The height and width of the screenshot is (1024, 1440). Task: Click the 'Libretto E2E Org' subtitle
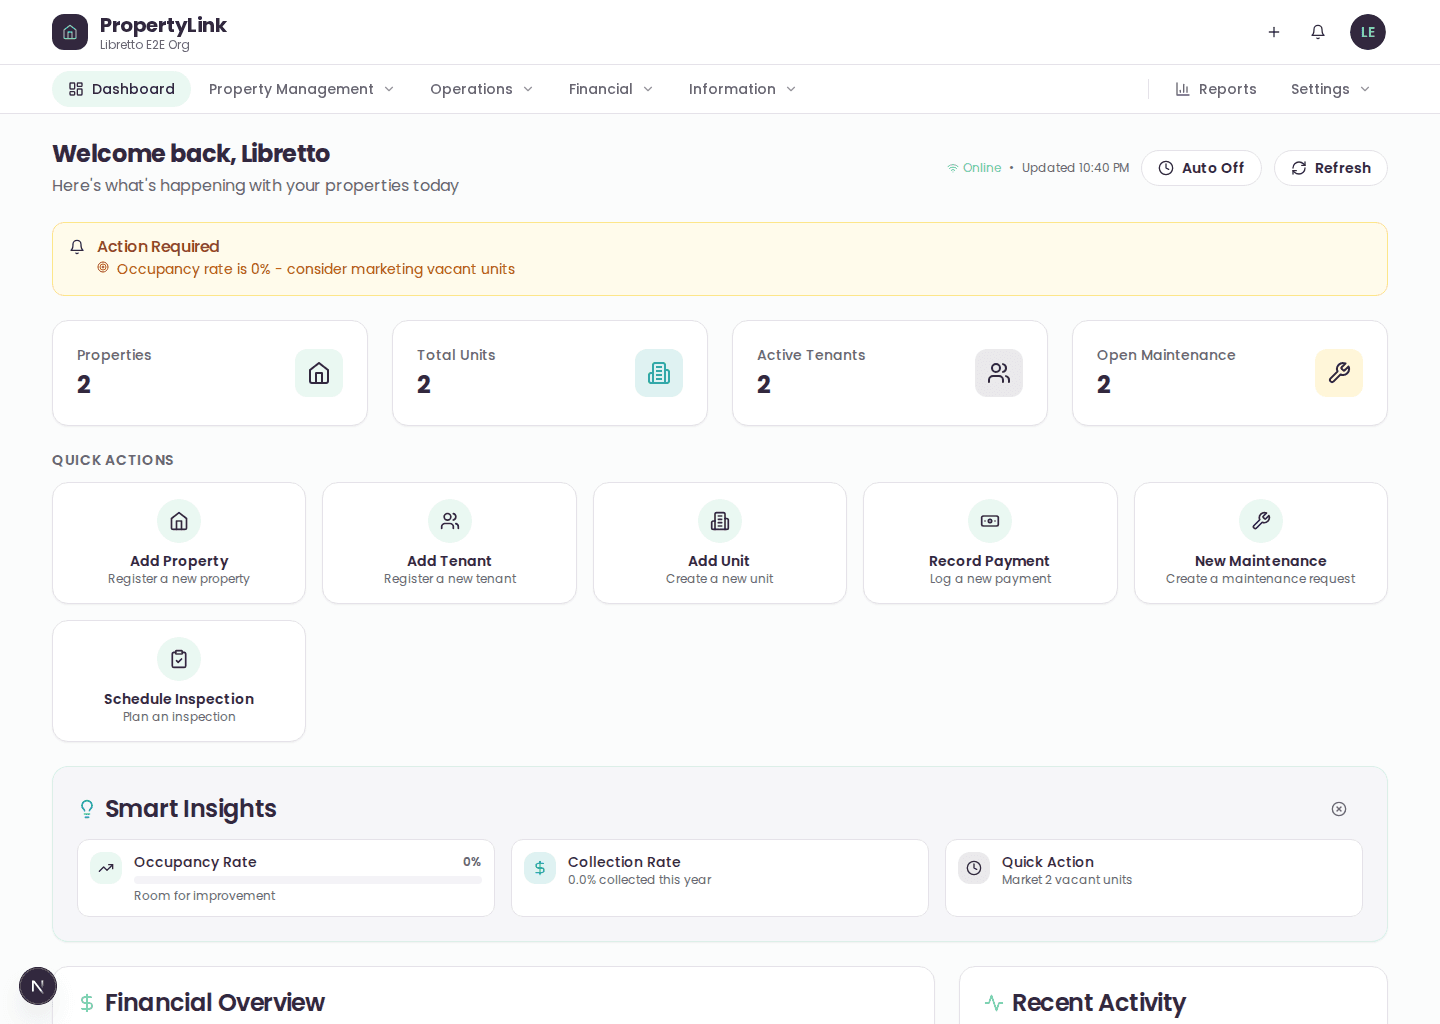[145, 45]
